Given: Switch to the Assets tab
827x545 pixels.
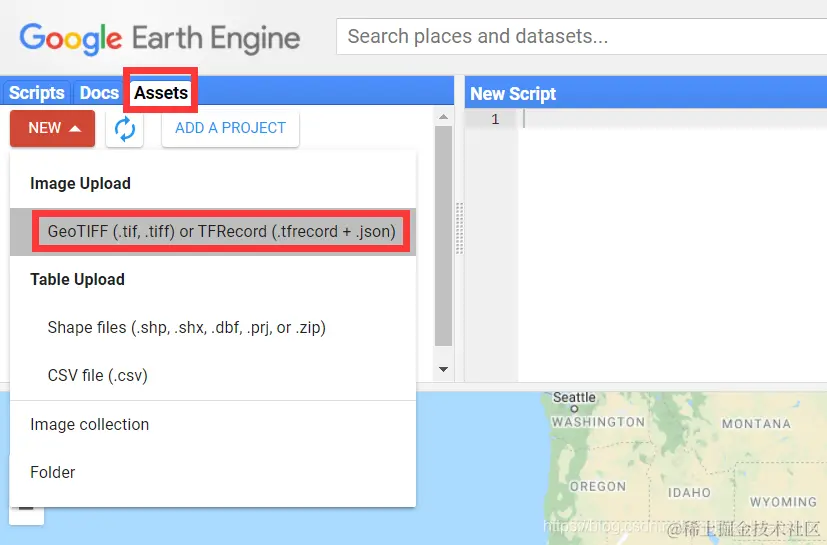Looking at the screenshot, I should click(161, 93).
